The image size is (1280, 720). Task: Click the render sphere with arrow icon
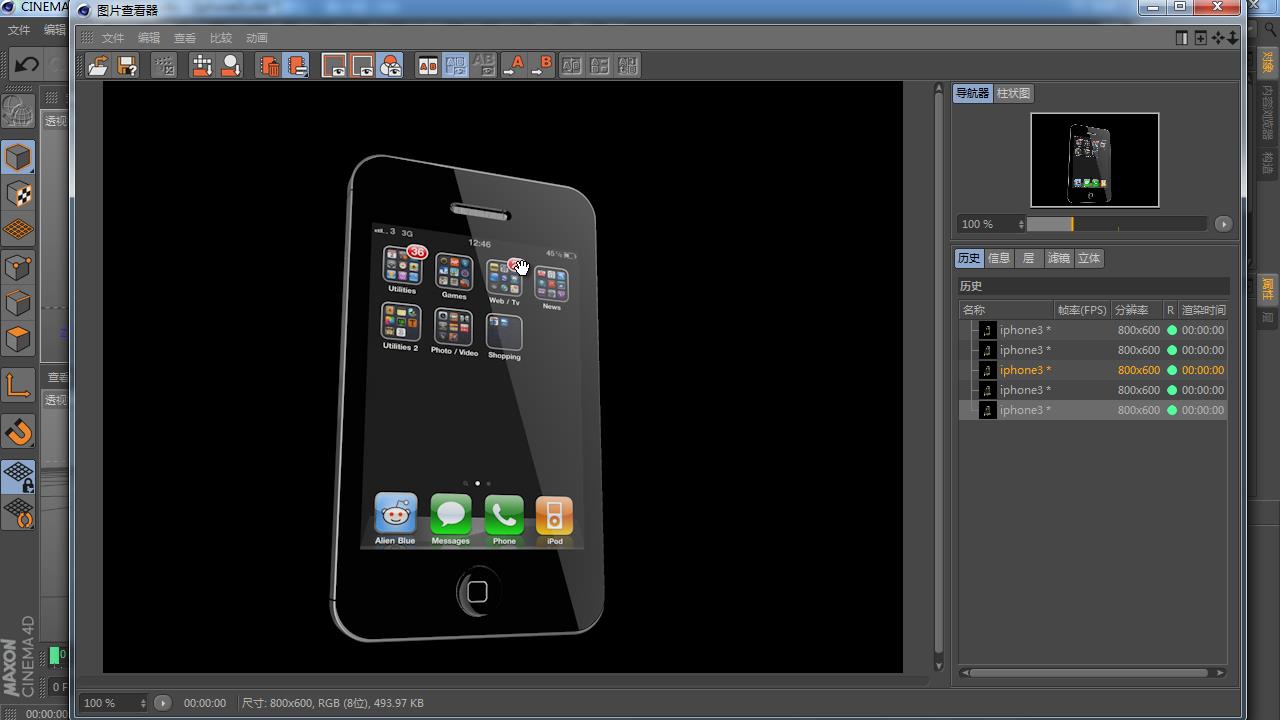pyautogui.click(x=231, y=66)
